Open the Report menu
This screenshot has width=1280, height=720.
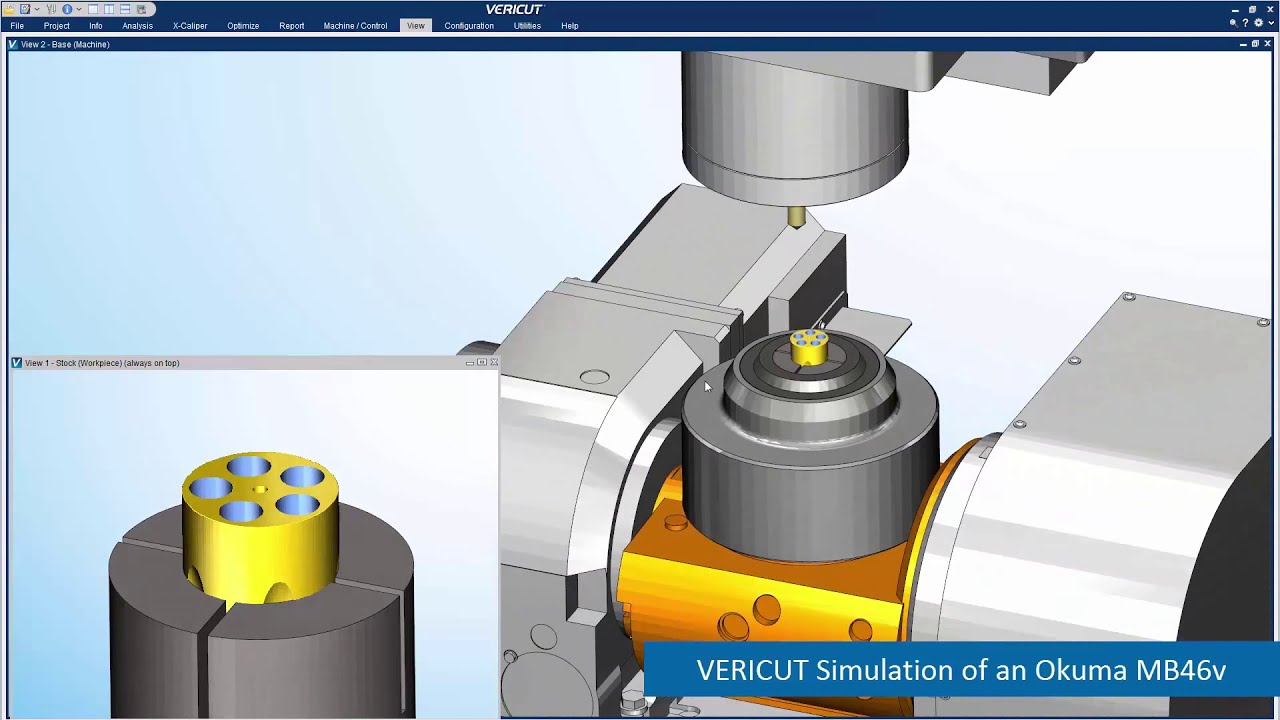tap(292, 26)
